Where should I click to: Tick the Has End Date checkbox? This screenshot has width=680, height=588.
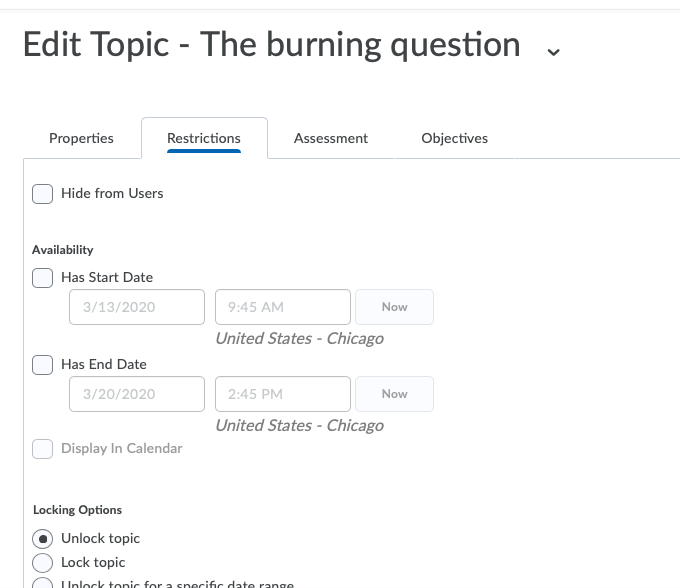pyautogui.click(x=43, y=365)
